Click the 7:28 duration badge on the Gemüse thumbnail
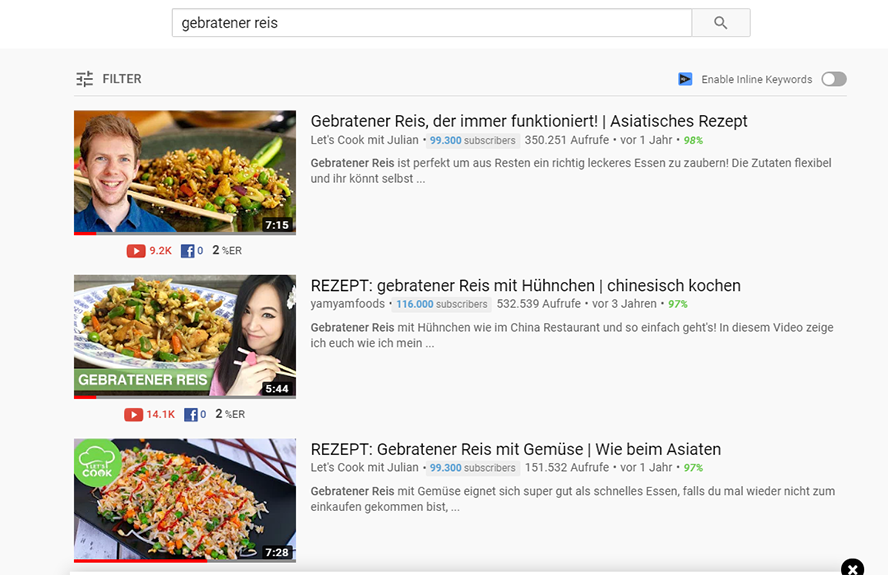Viewport: 888px width, 575px height. tap(277, 552)
